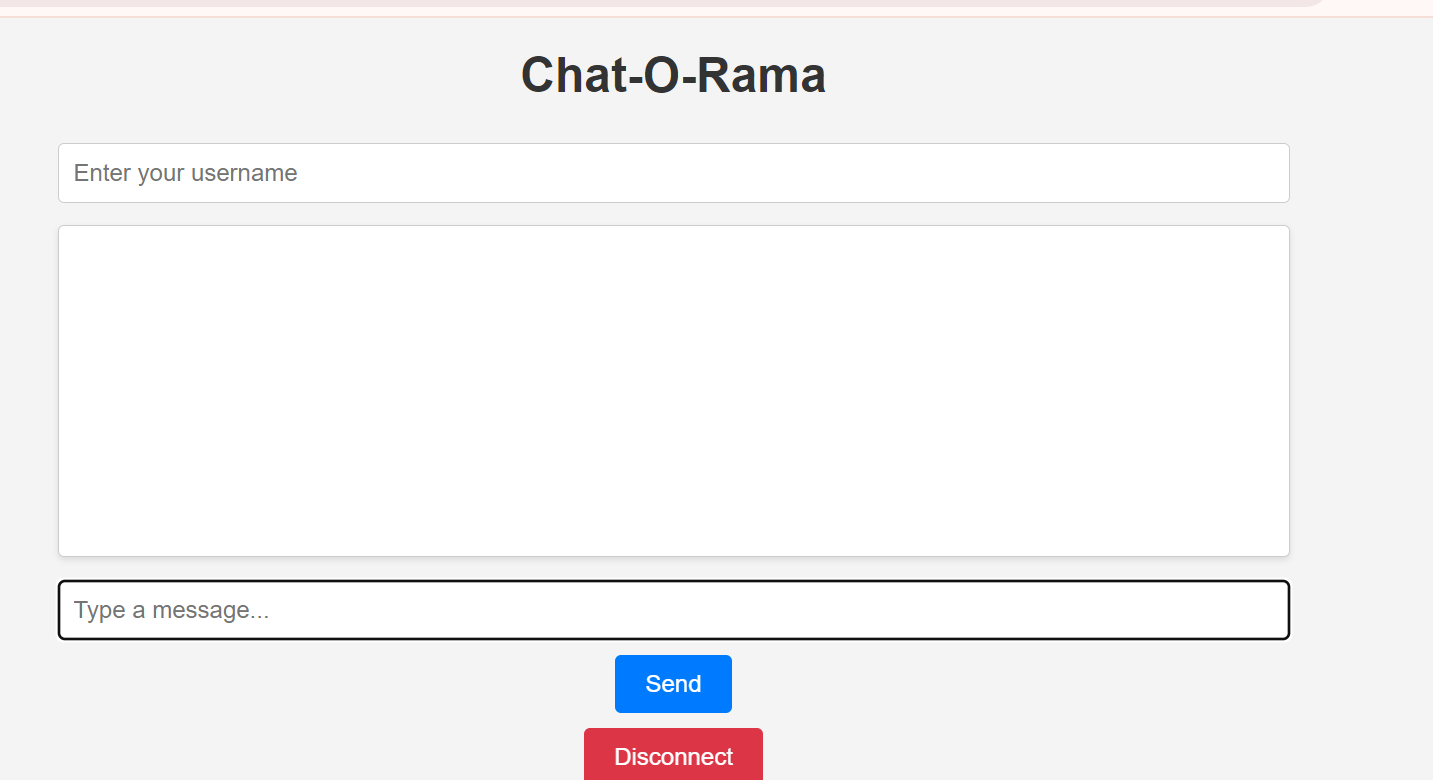
Task: Click the highlighted message input border
Action: coord(673,609)
